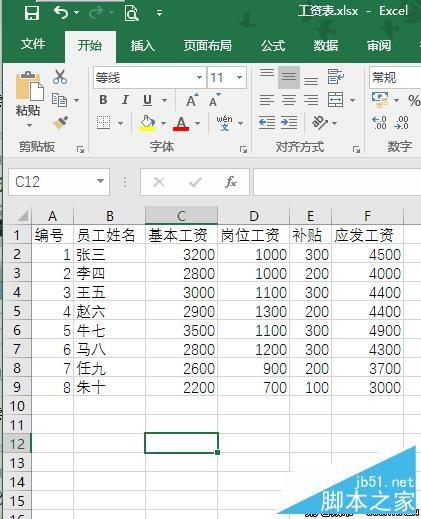Select the Format Painter brush icon
The height and width of the screenshot is (519, 421).
61,122
